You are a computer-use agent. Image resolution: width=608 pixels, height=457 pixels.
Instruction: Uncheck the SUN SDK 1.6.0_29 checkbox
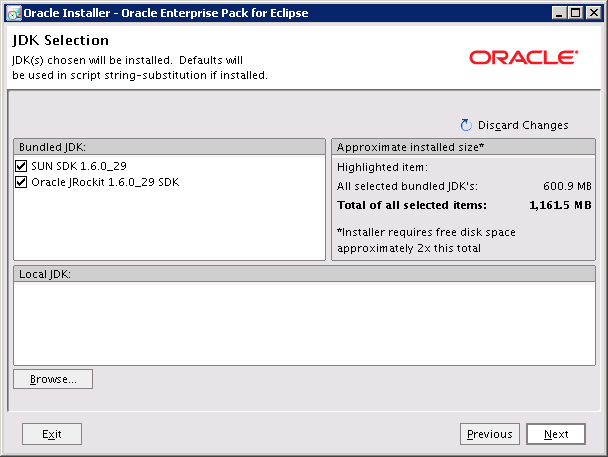(x=22, y=165)
